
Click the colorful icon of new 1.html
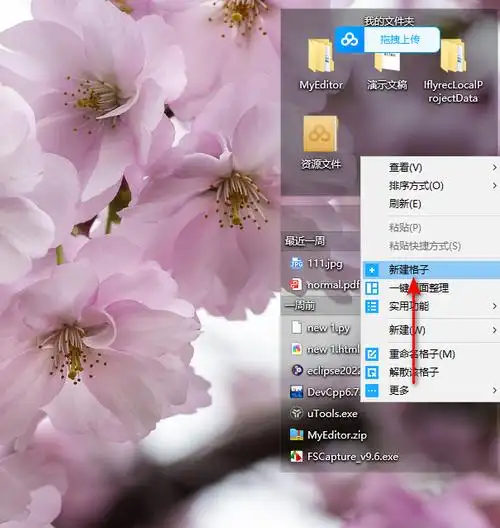point(296,349)
